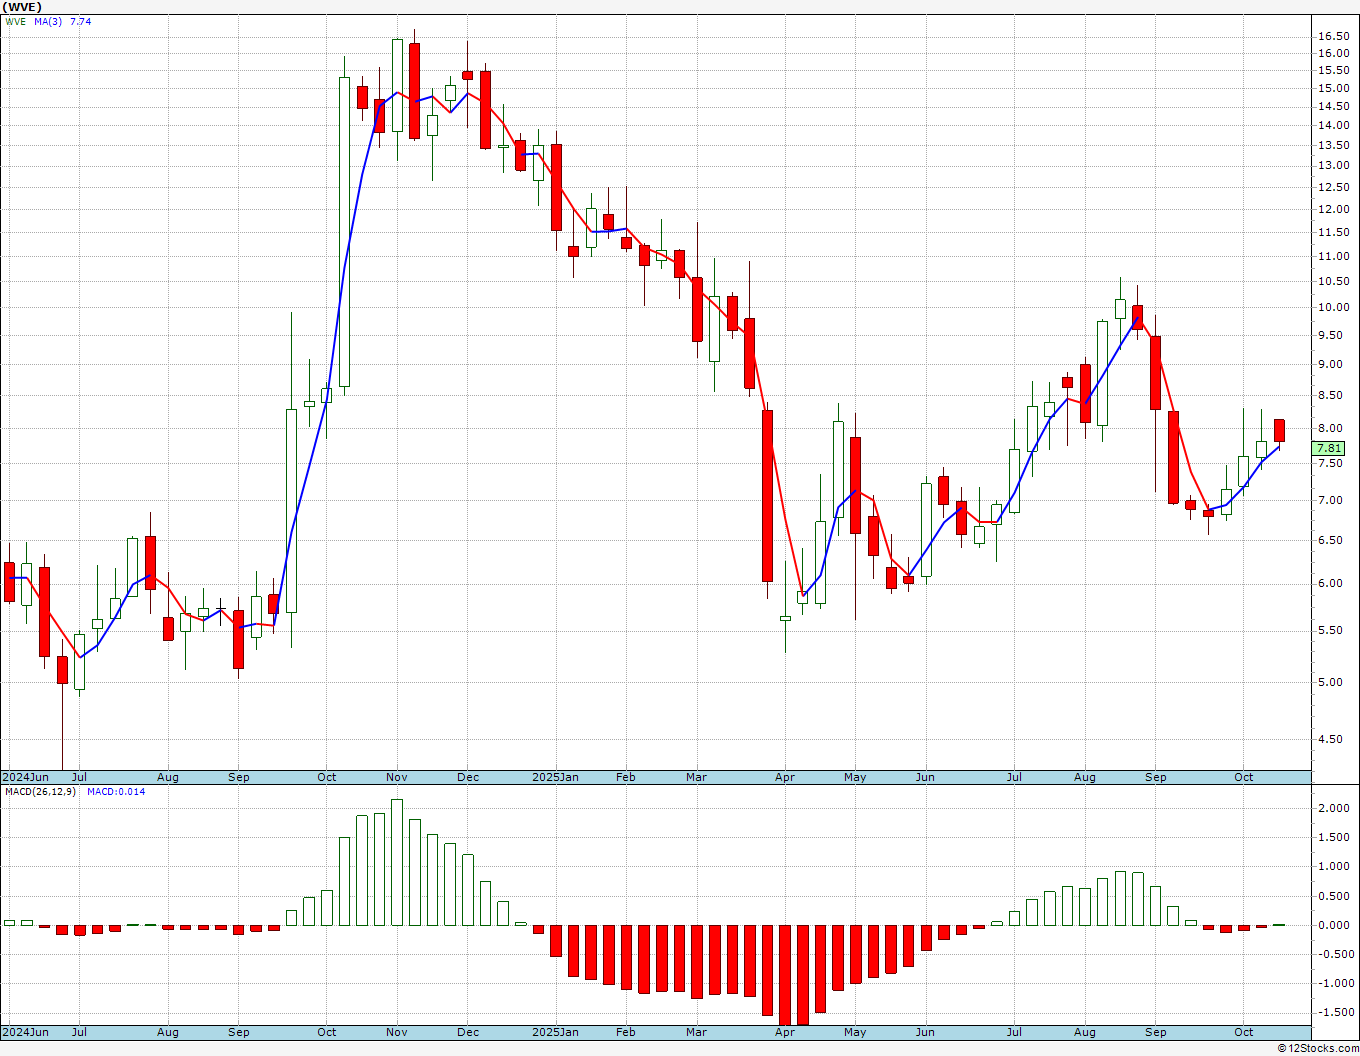Click the 13.00 price axis label
The width and height of the screenshot is (1360, 1056).
(x=1333, y=166)
